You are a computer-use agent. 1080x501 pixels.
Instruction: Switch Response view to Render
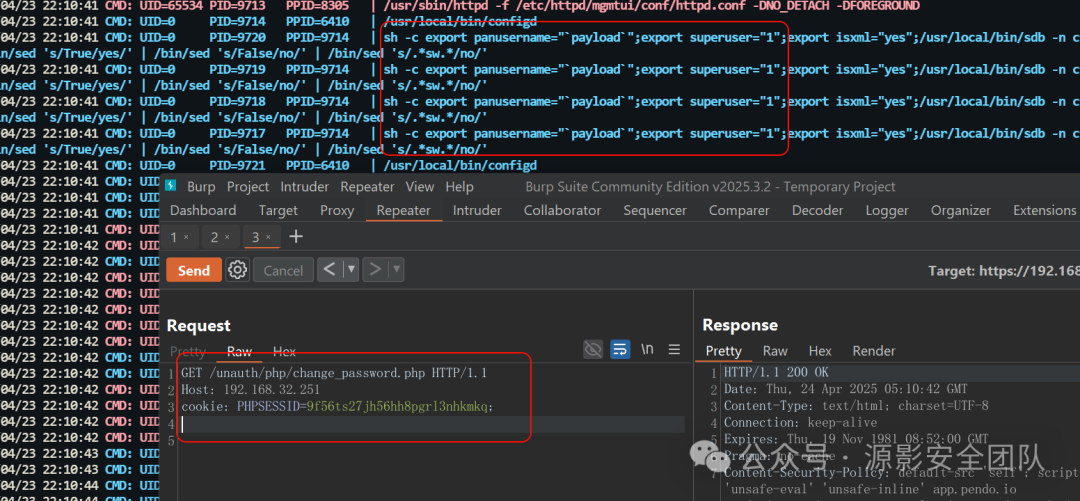(874, 351)
